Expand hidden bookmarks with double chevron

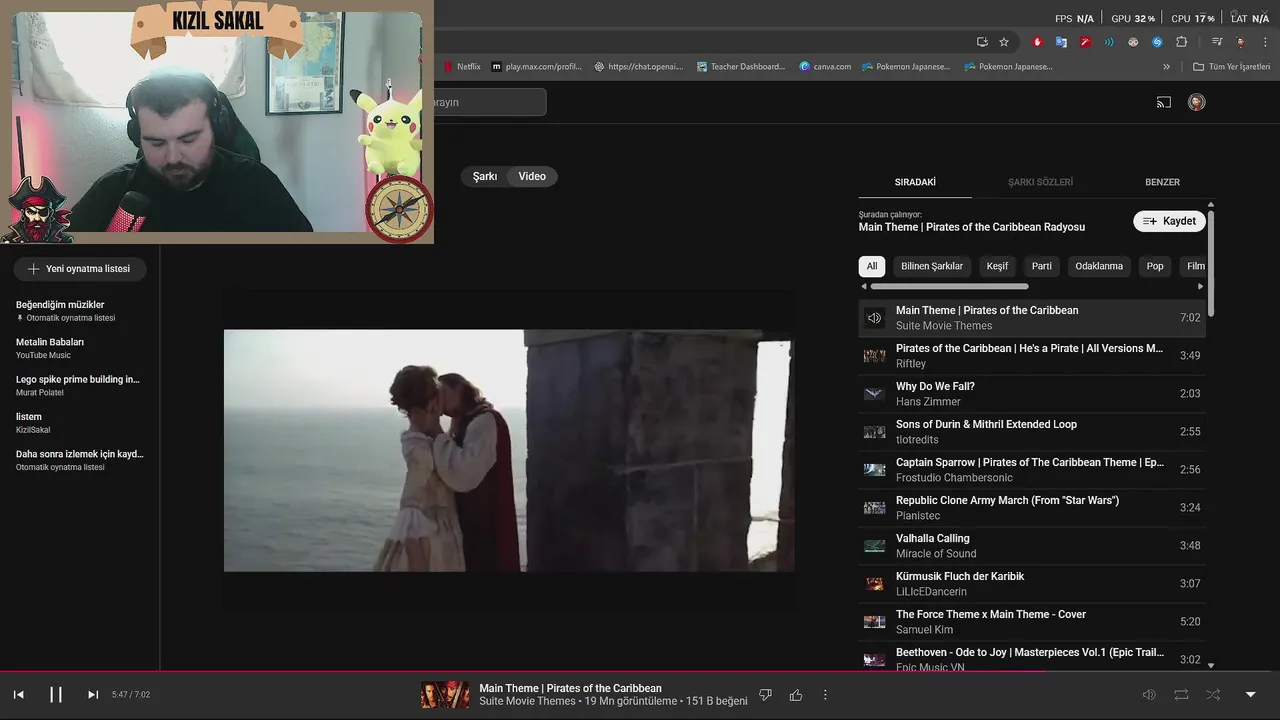(x=1166, y=67)
